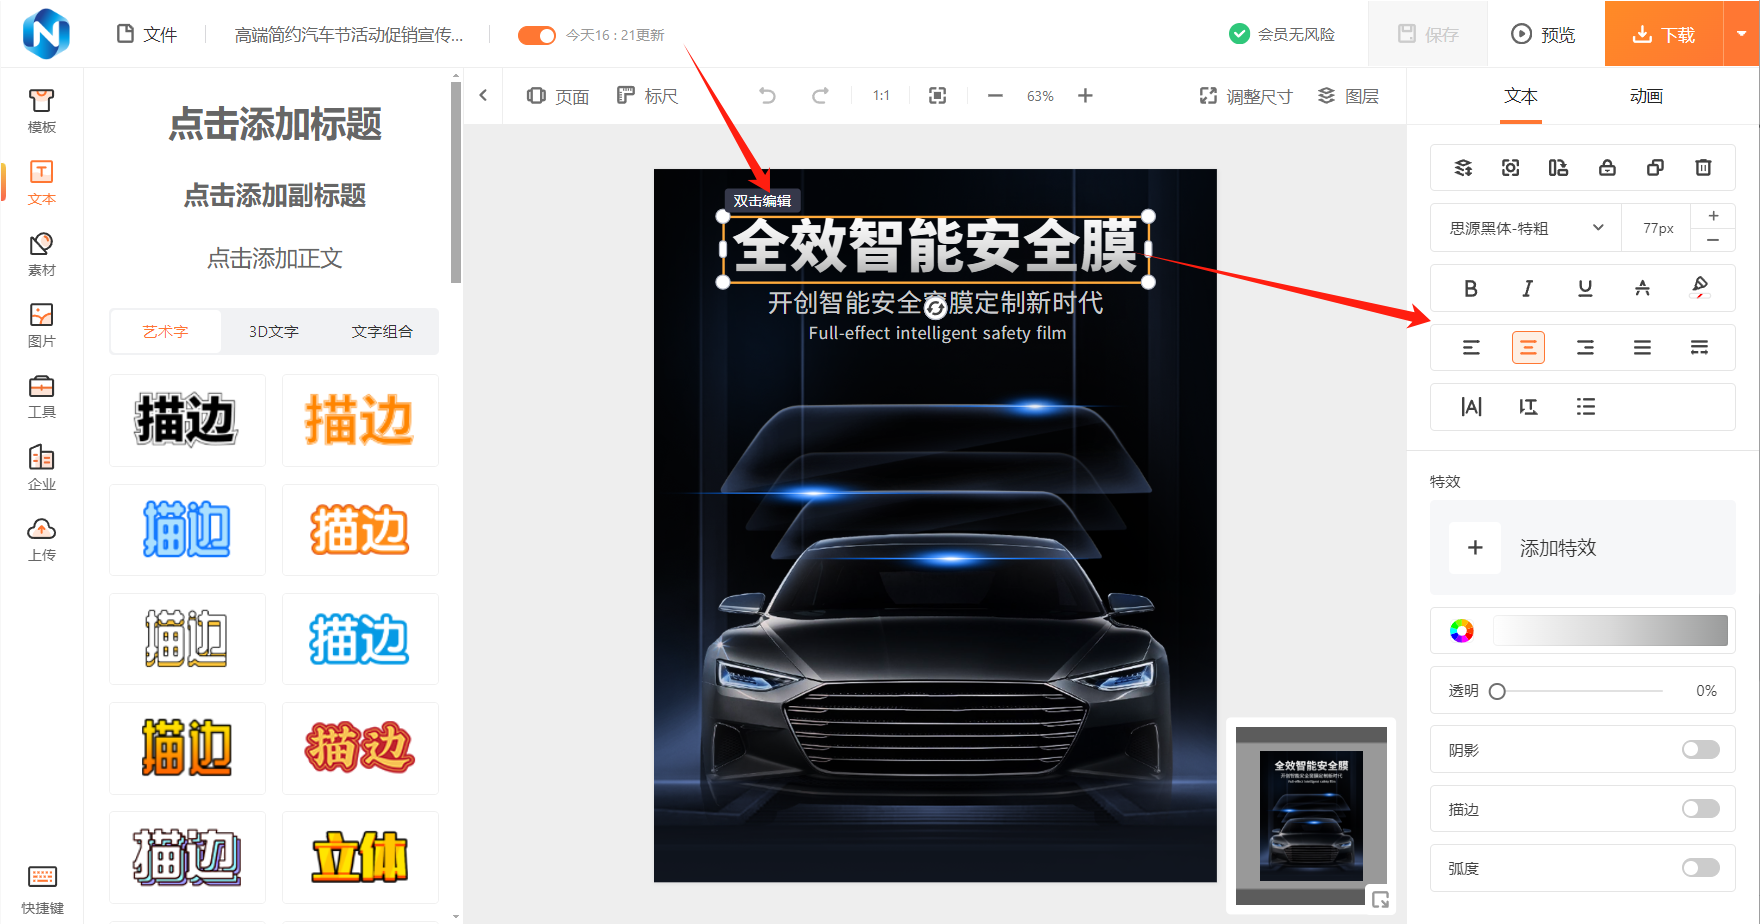Open the 思源黑体-特粗 font dropdown

[1525, 228]
